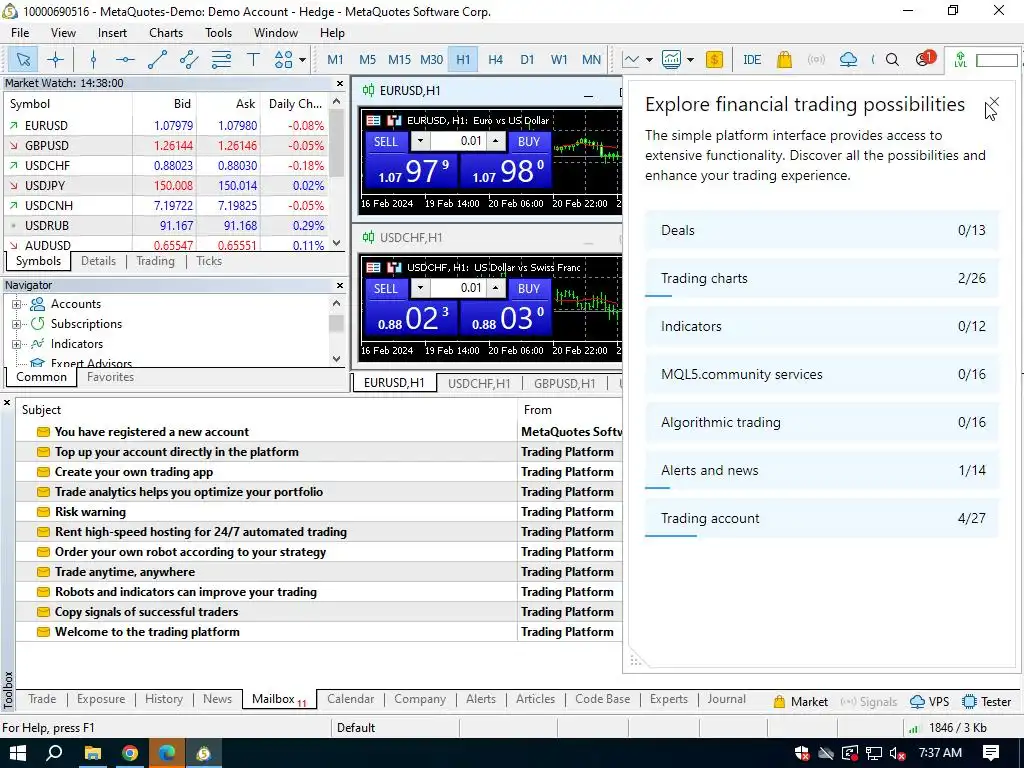Select the text label tool
Viewport: 1024px width, 768px height.
253,60
